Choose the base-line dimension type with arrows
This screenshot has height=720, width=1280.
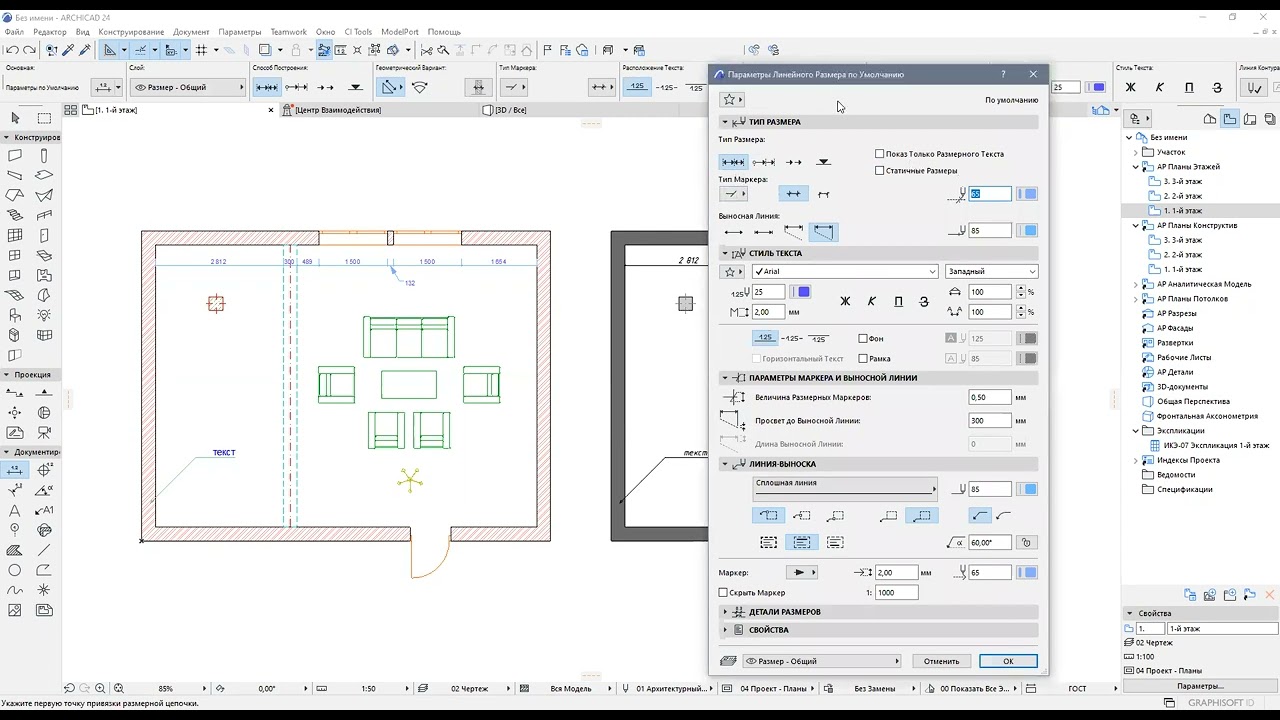point(794,162)
